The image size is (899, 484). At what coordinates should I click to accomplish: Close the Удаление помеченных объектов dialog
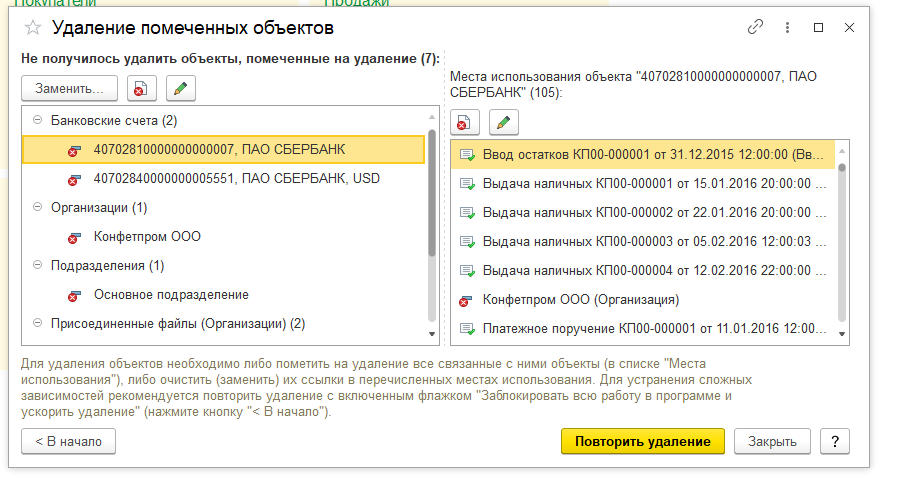pos(850,28)
